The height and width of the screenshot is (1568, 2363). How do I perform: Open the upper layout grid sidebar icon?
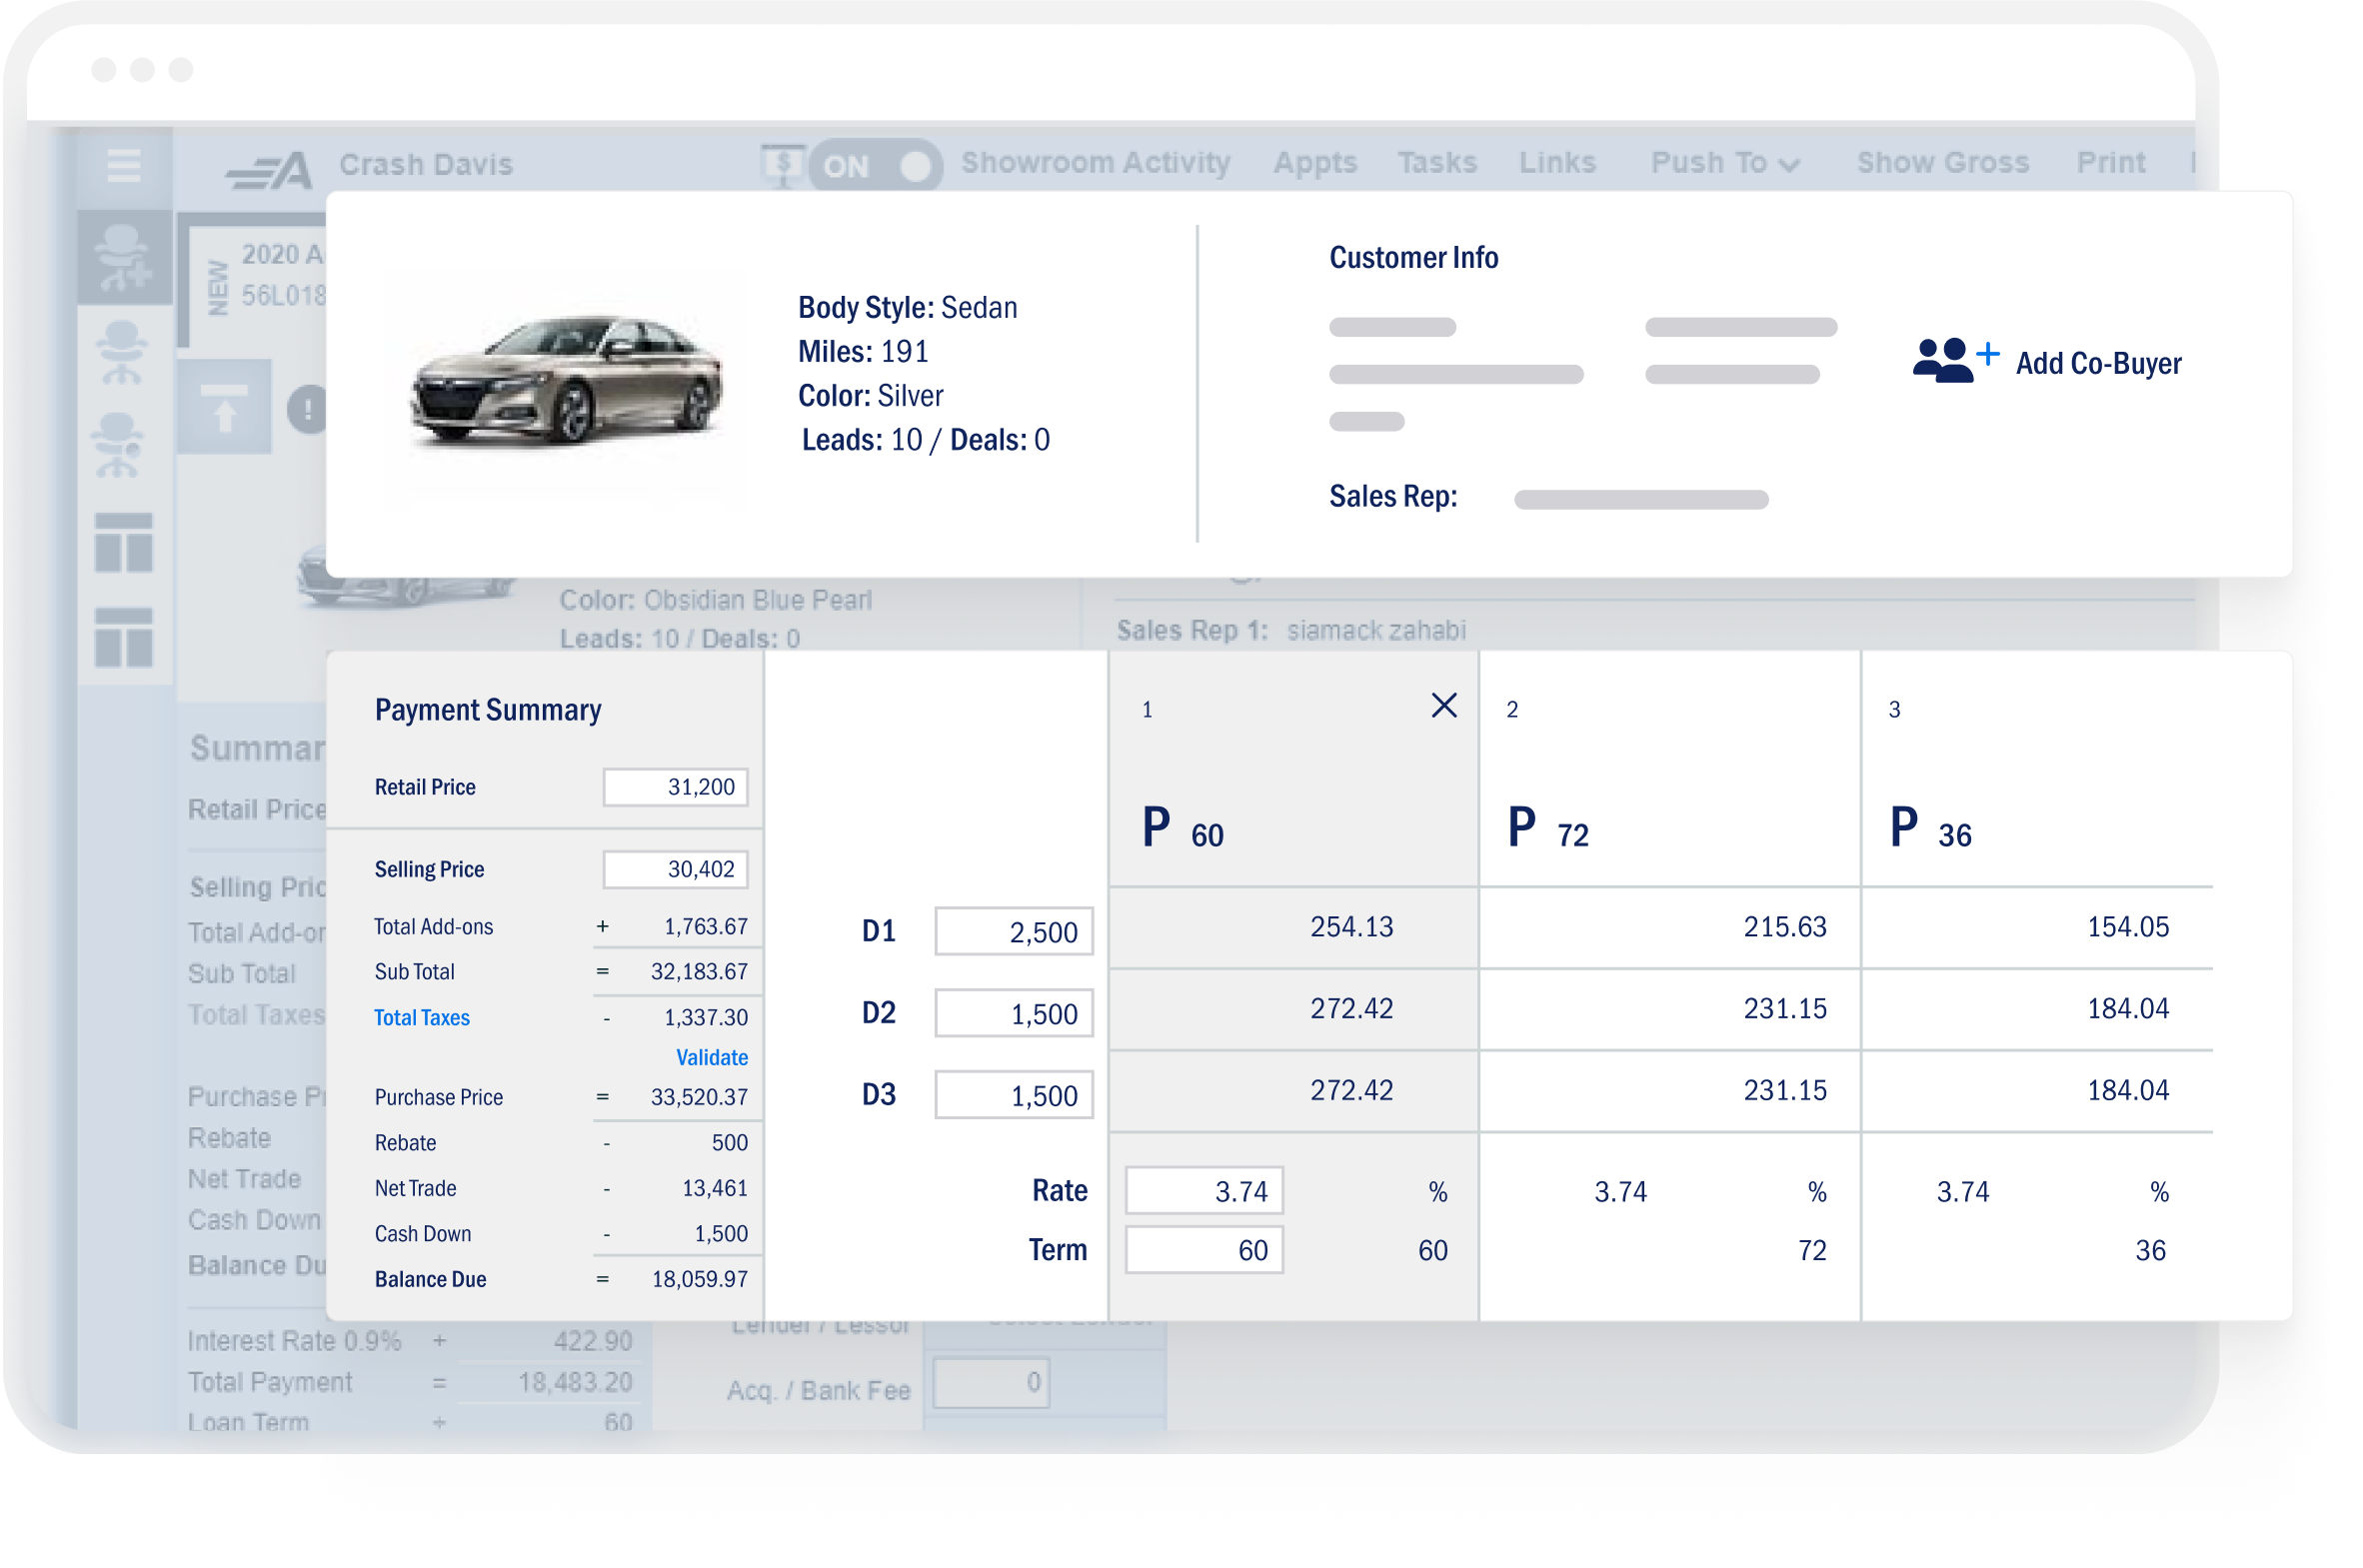(x=124, y=542)
